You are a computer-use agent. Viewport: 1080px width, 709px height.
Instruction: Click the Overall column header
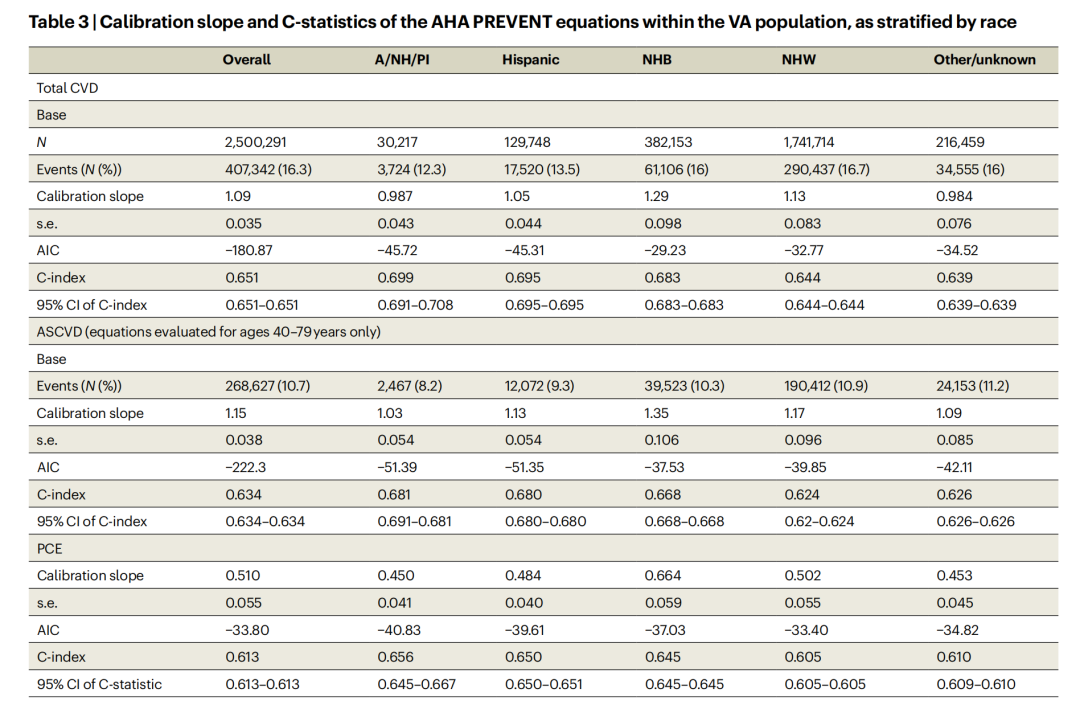[x=247, y=60]
